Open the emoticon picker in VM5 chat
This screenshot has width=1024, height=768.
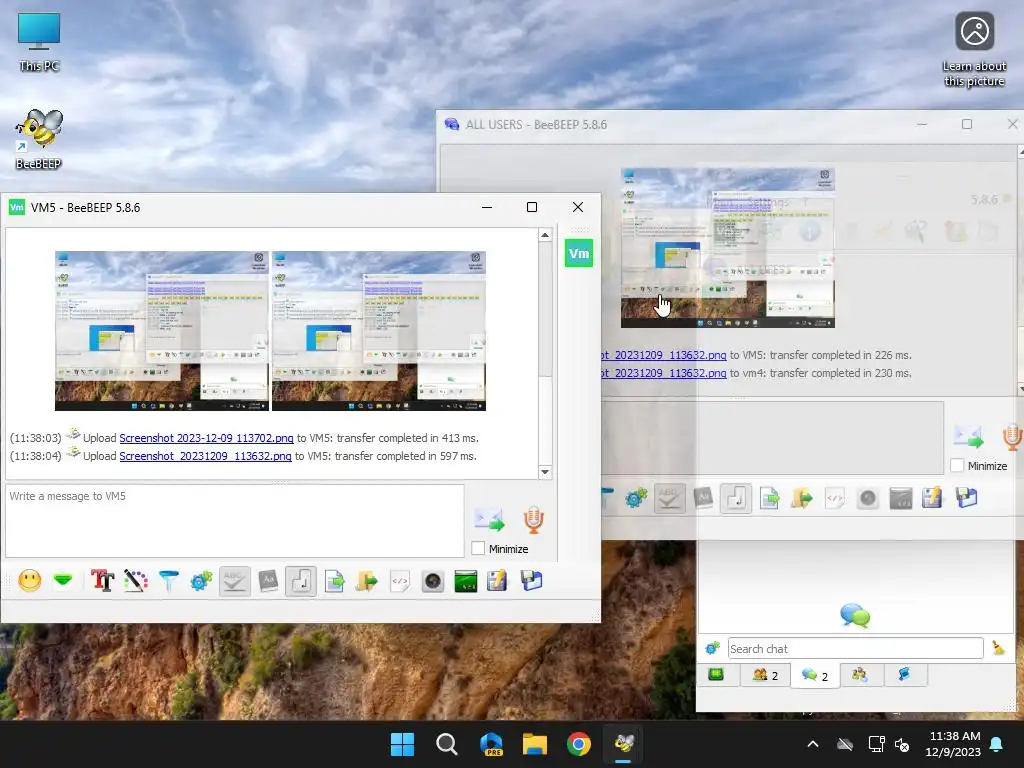click(x=30, y=581)
